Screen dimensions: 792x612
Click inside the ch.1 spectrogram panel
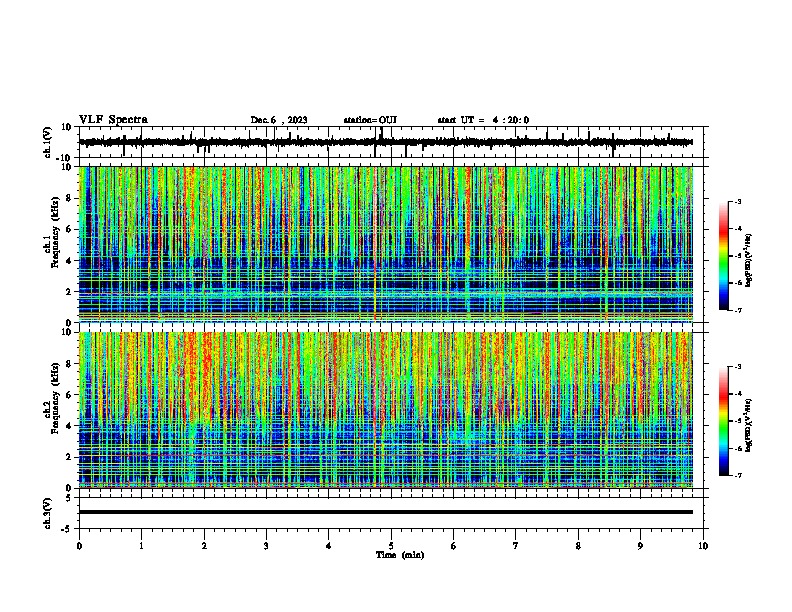point(386,244)
